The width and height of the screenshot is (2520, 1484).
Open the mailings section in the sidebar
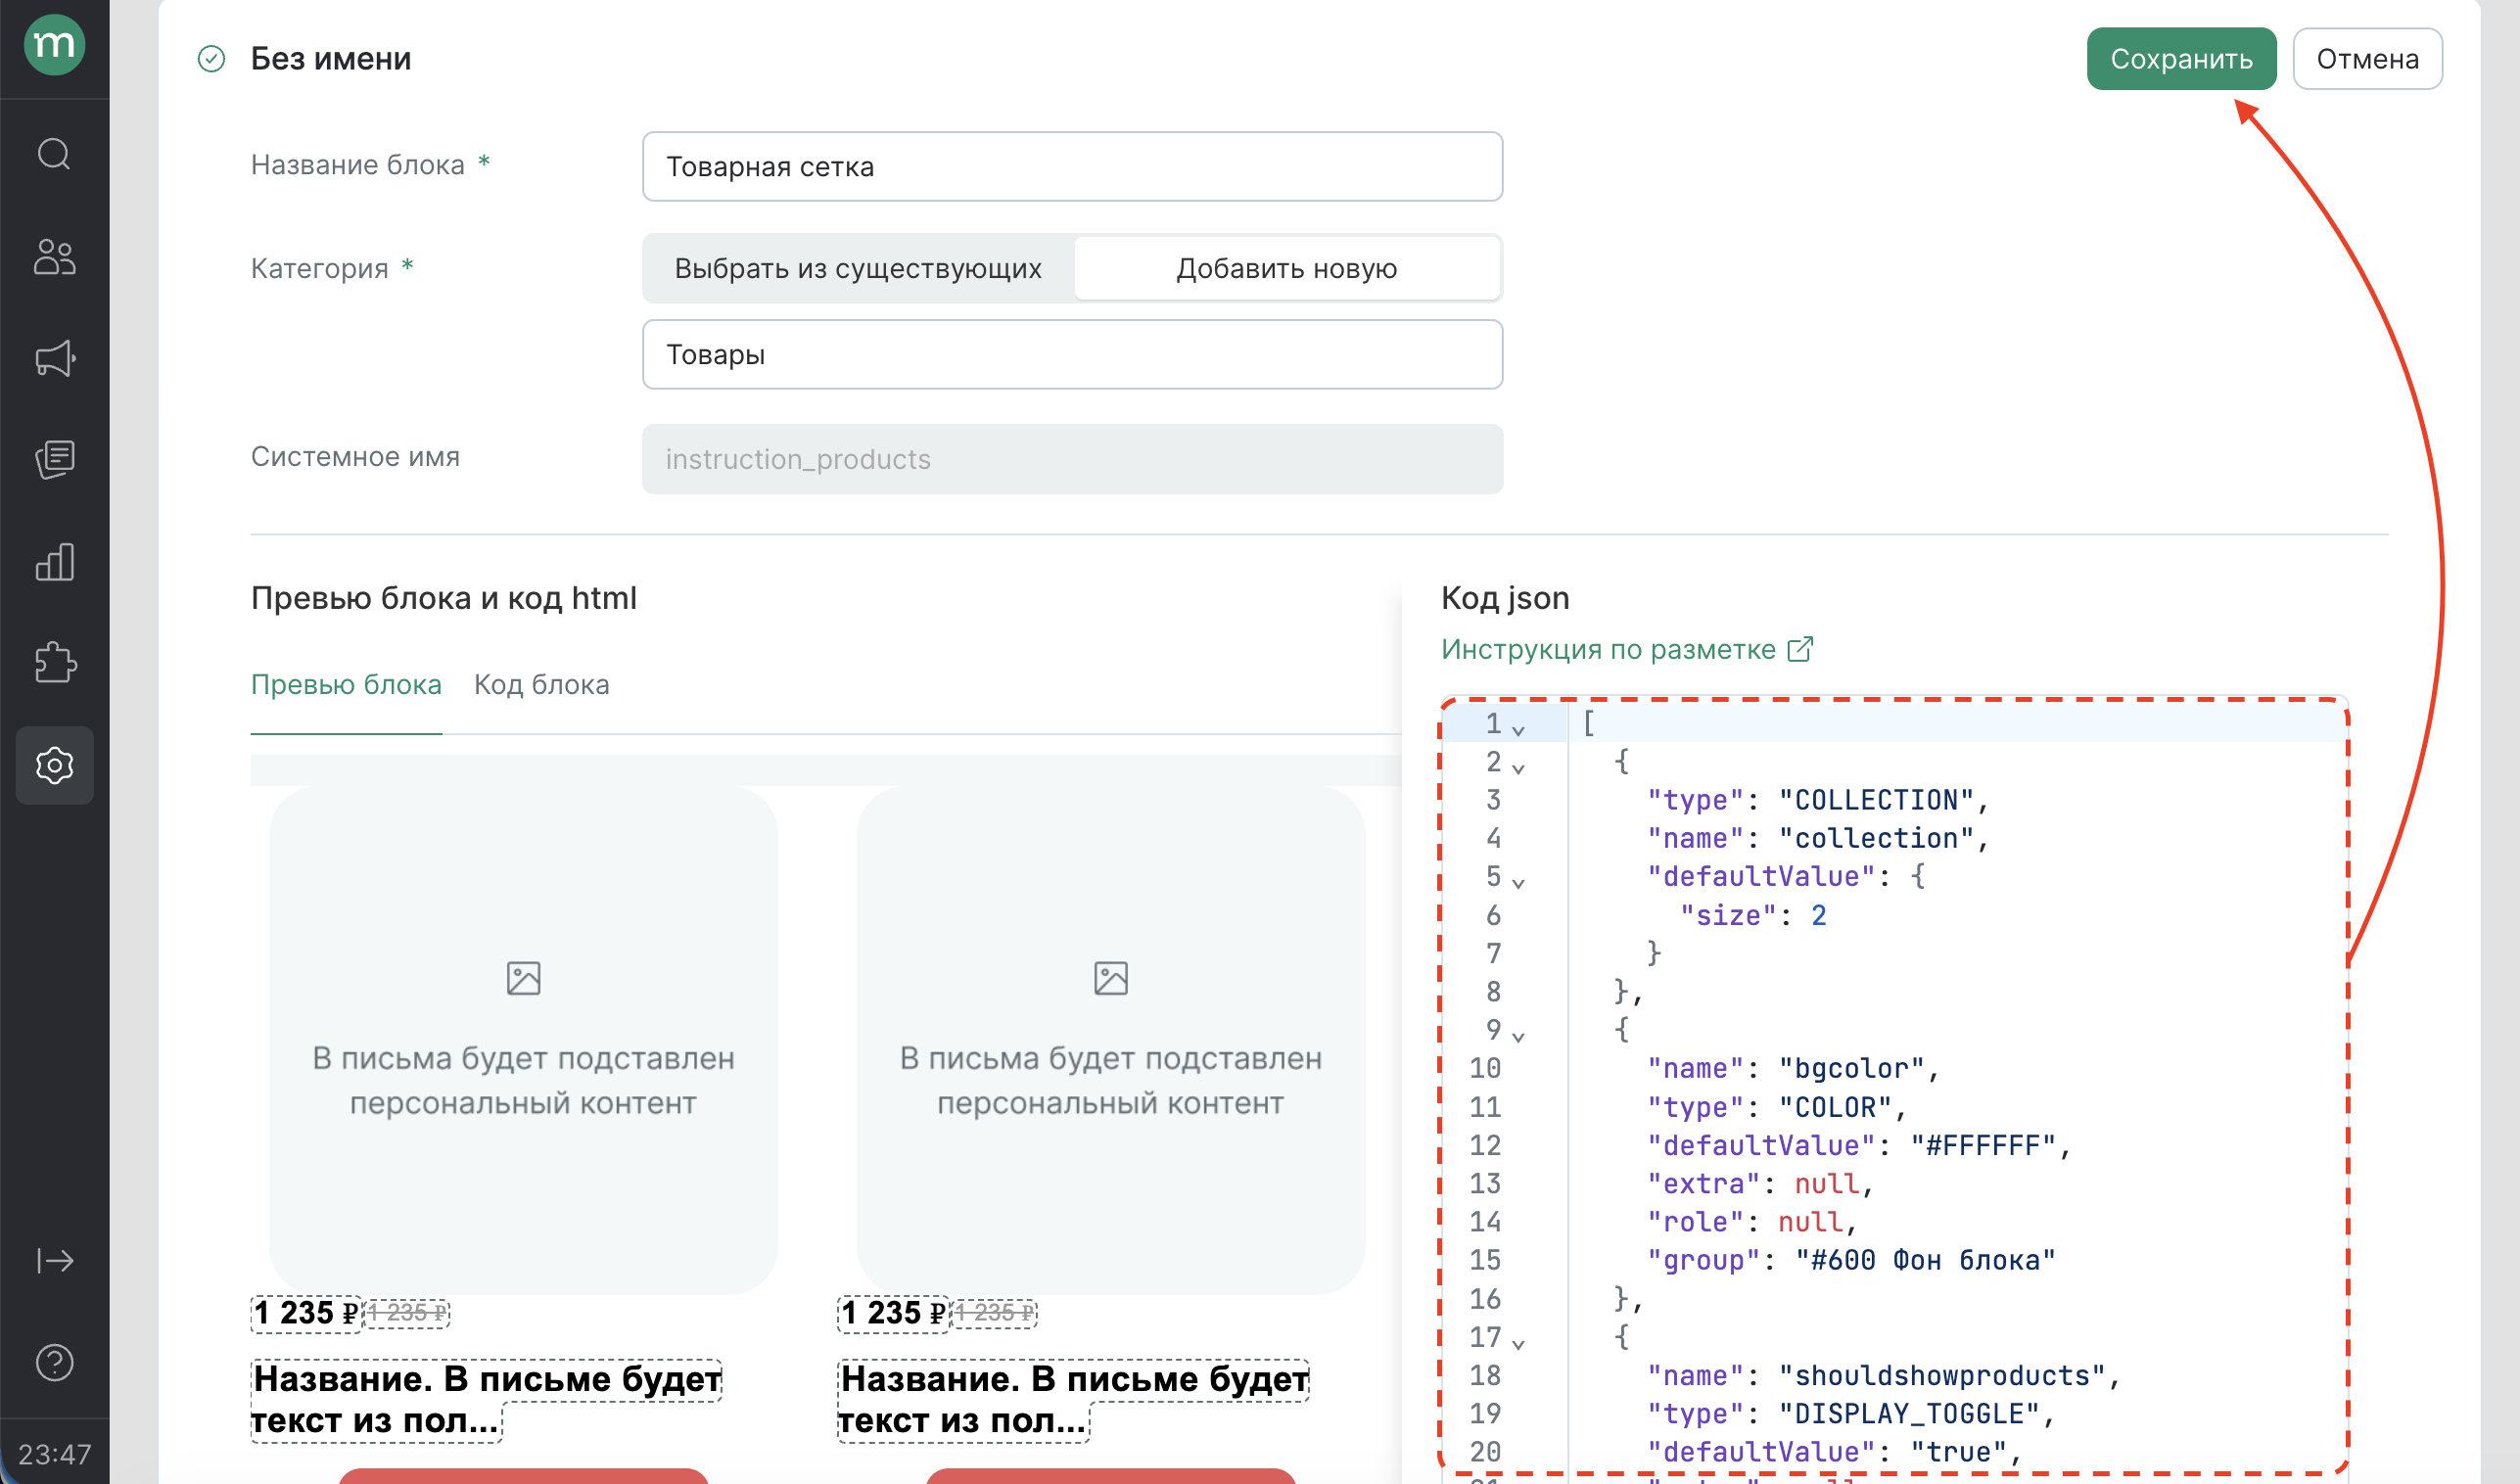pos(54,460)
